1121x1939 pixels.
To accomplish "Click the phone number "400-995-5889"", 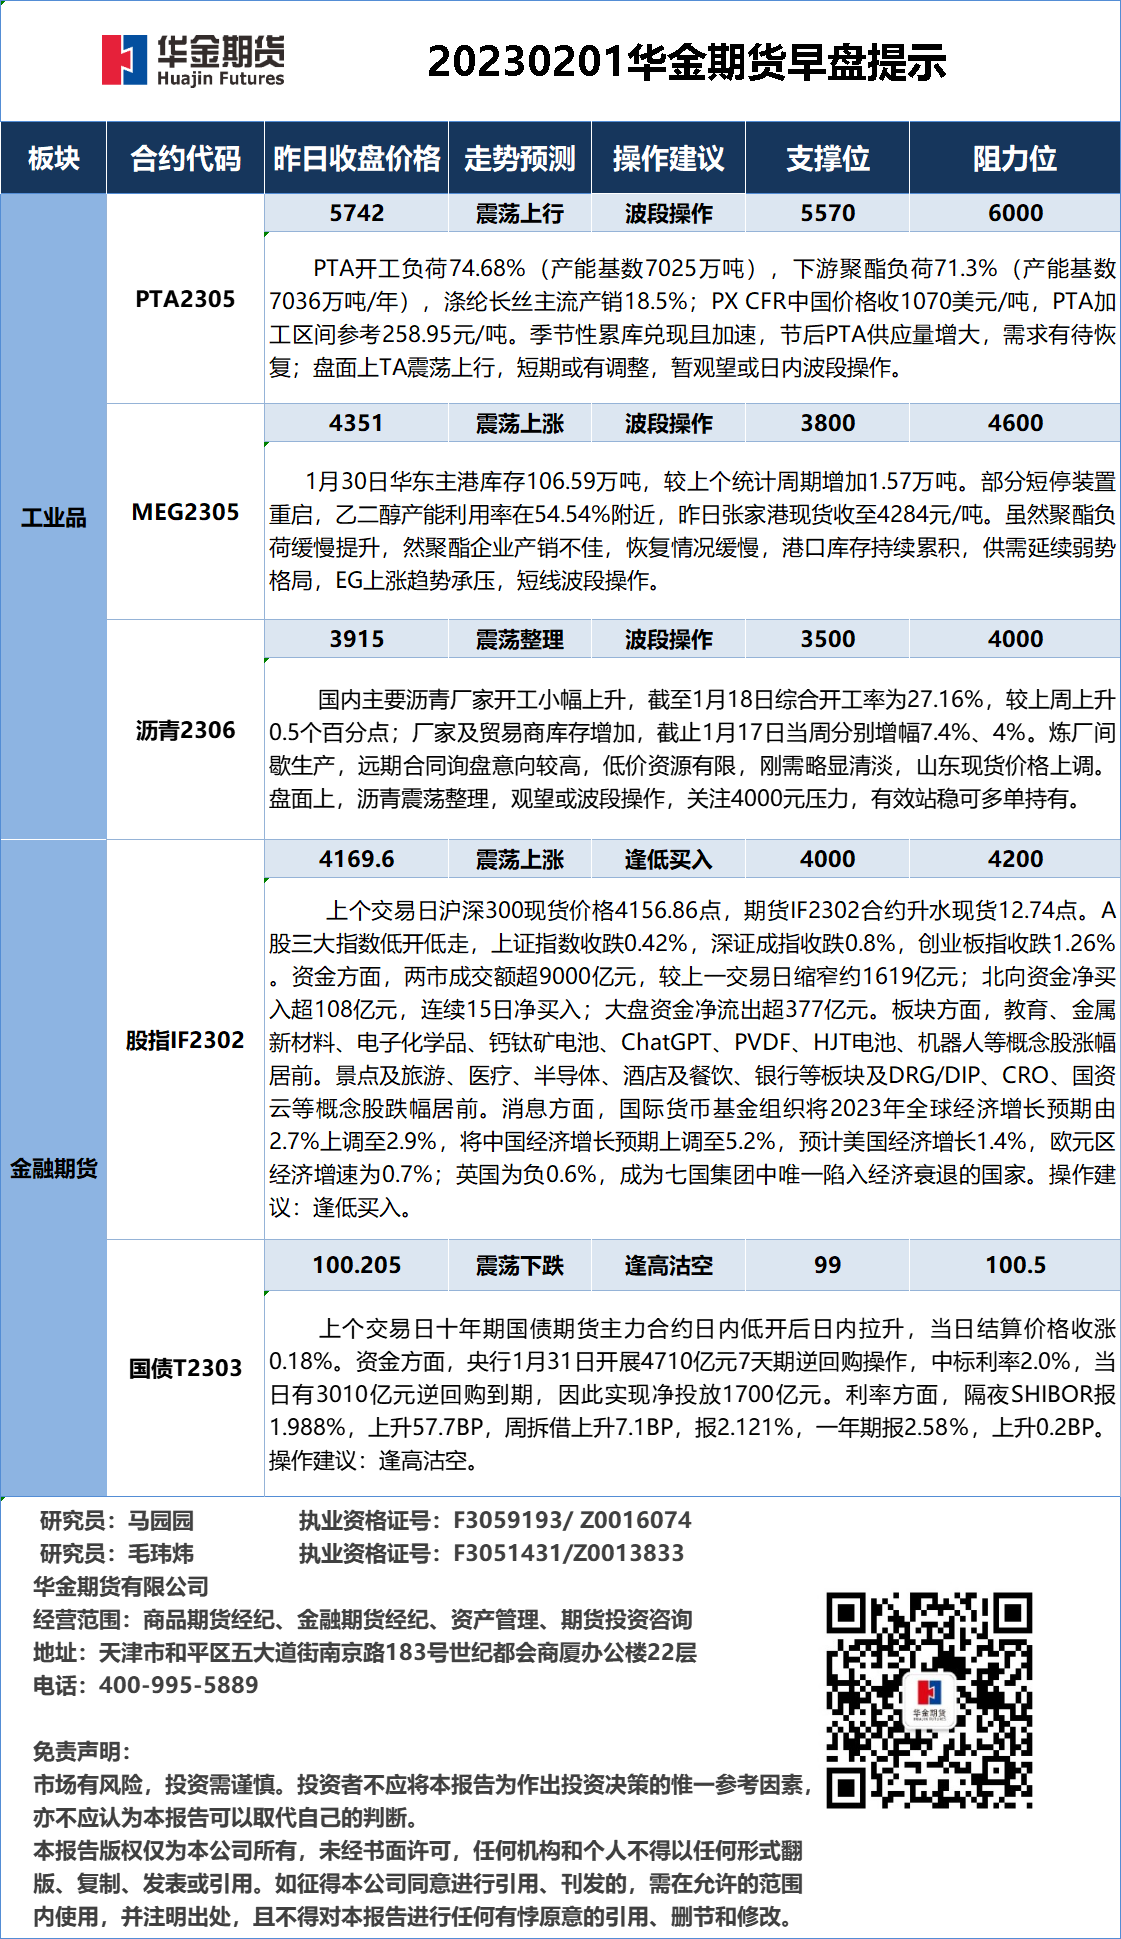I will [179, 1686].
